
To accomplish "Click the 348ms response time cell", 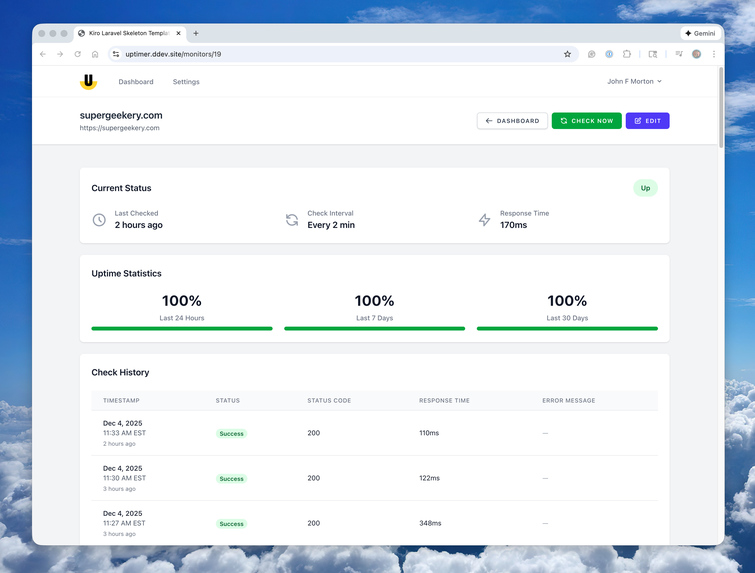I will 430,523.
